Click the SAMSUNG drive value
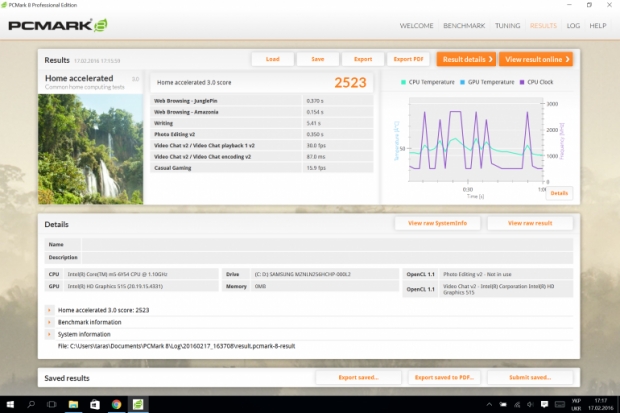 pyautogui.click(x=302, y=274)
